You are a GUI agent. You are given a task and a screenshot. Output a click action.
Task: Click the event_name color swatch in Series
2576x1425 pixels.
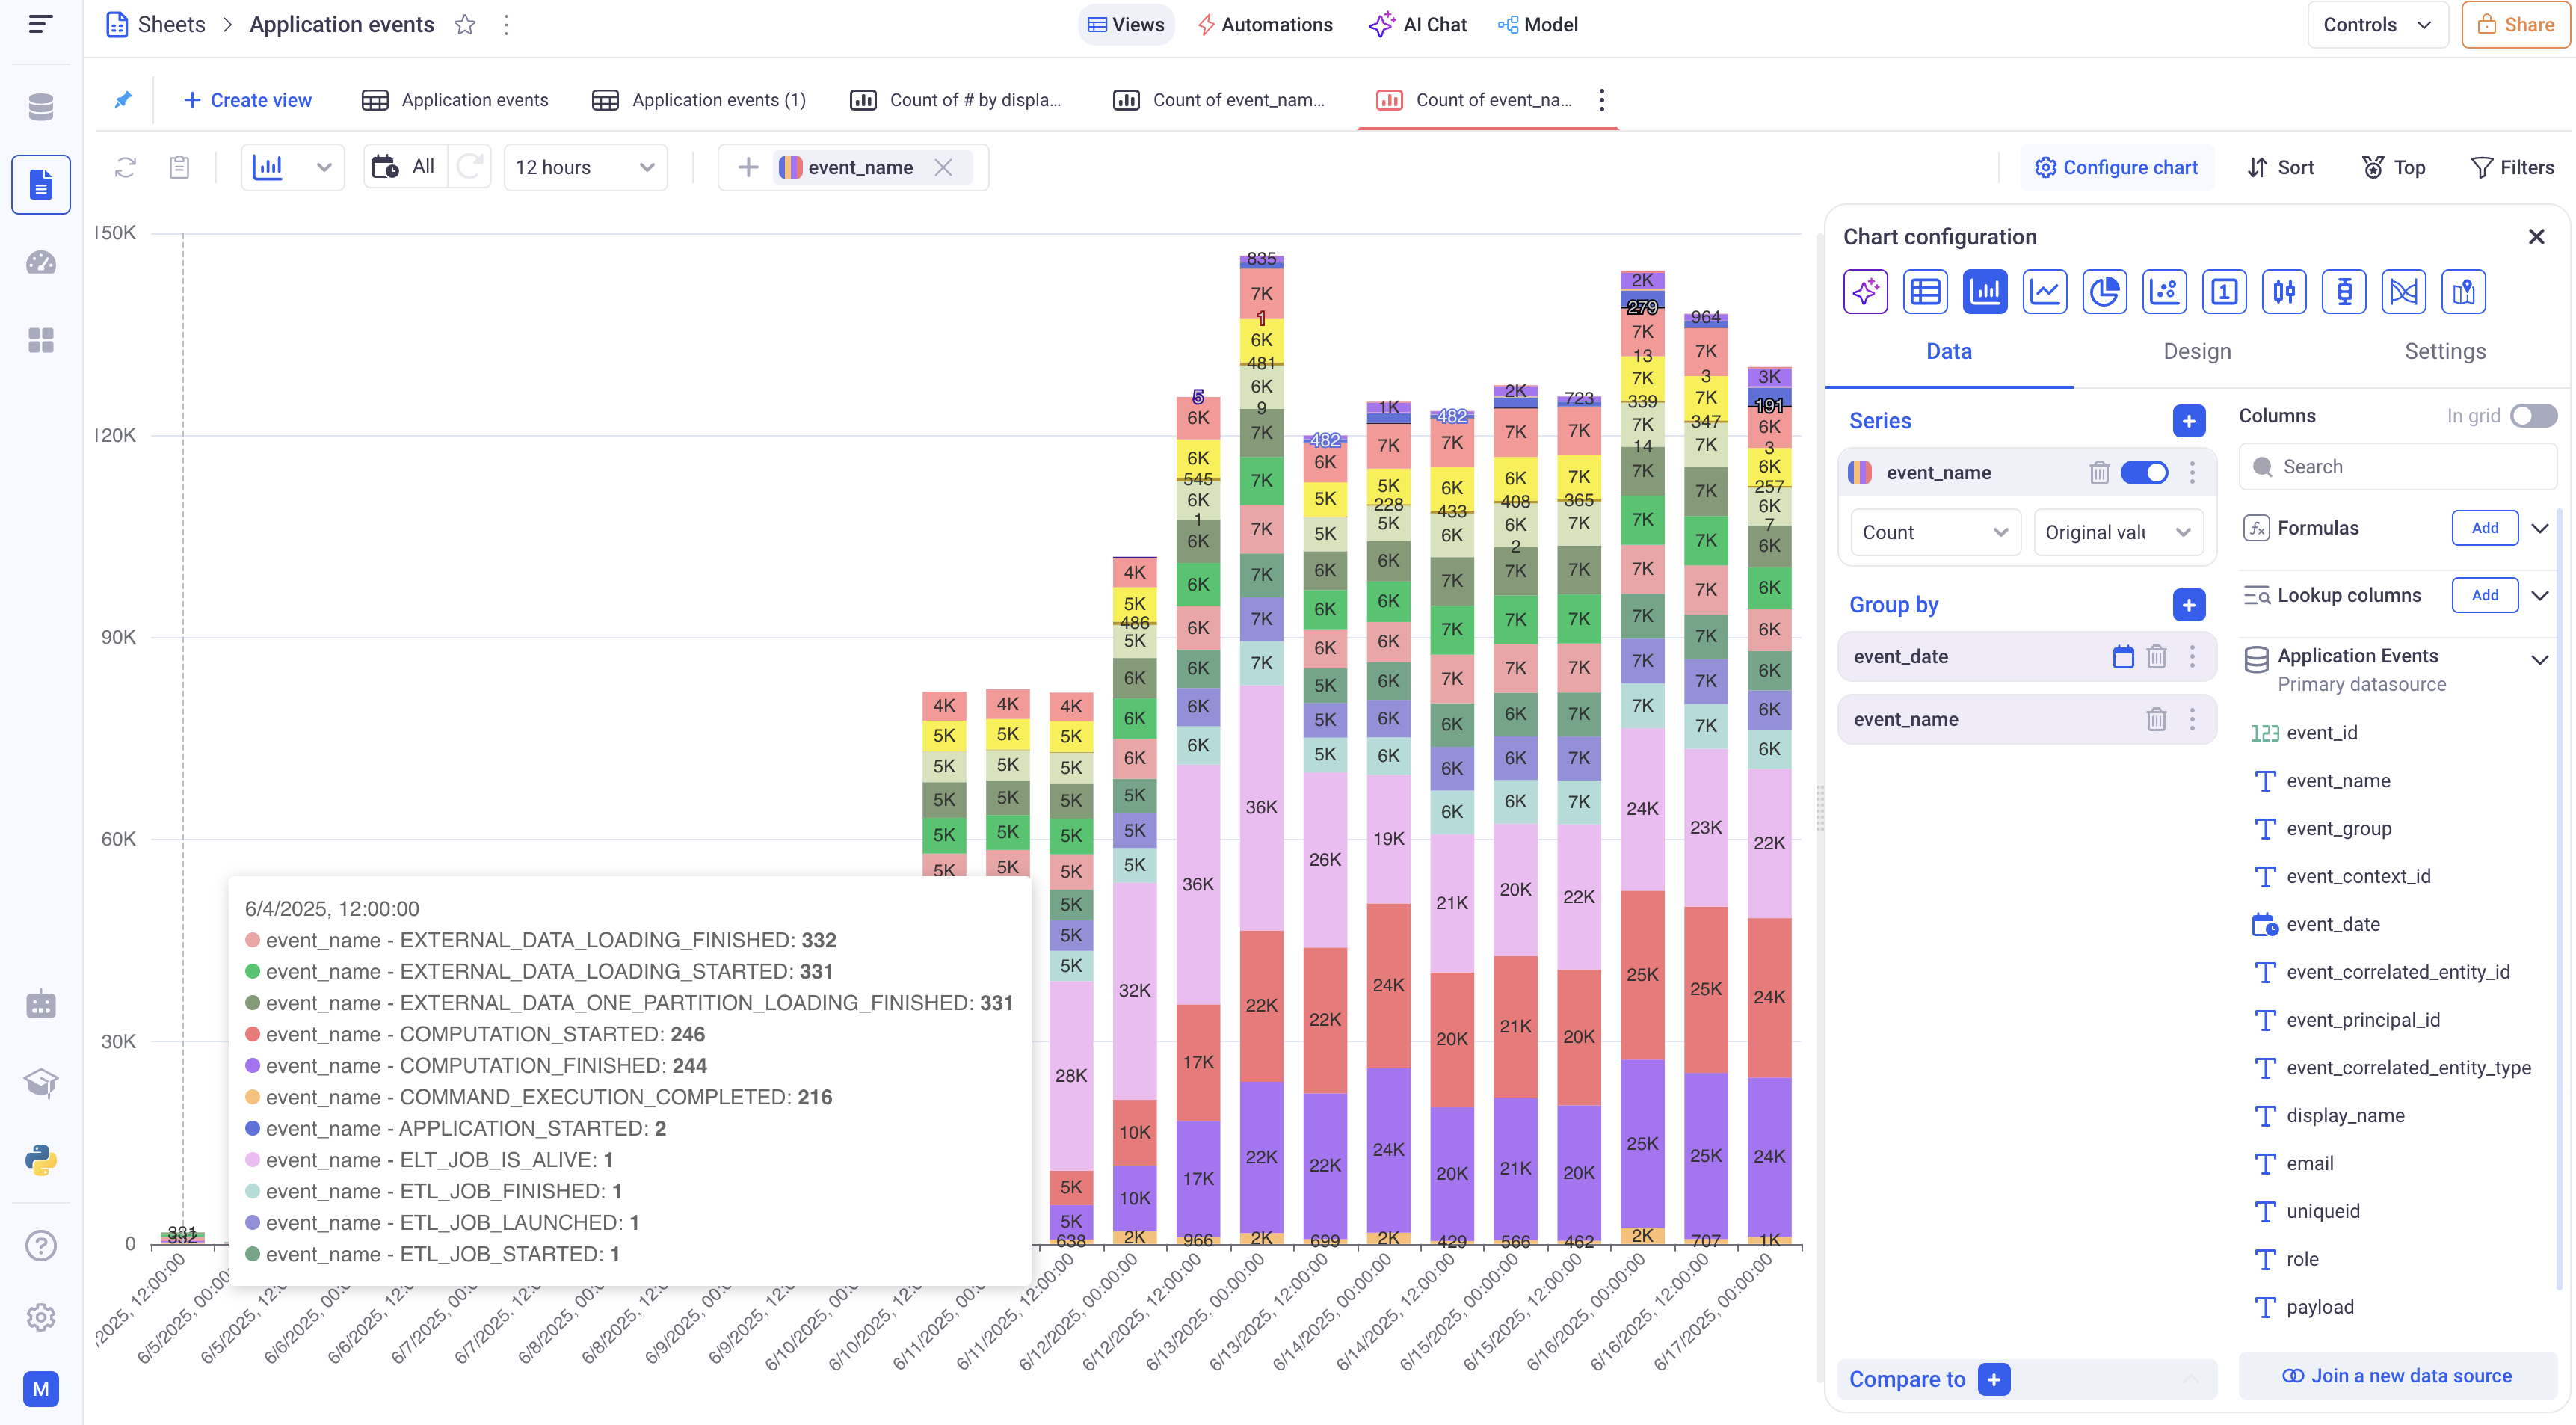pyautogui.click(x=1860, y=473)
